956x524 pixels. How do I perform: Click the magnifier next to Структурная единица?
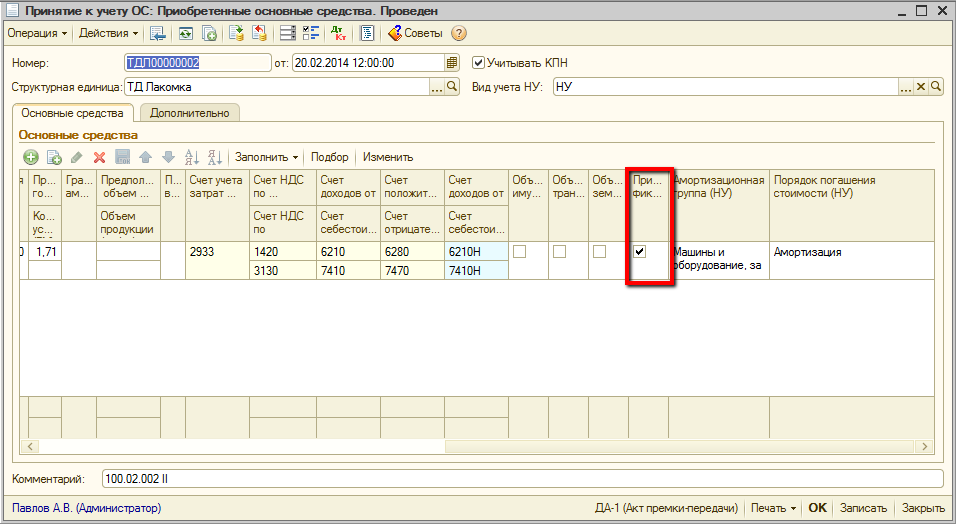click(453, 87)
